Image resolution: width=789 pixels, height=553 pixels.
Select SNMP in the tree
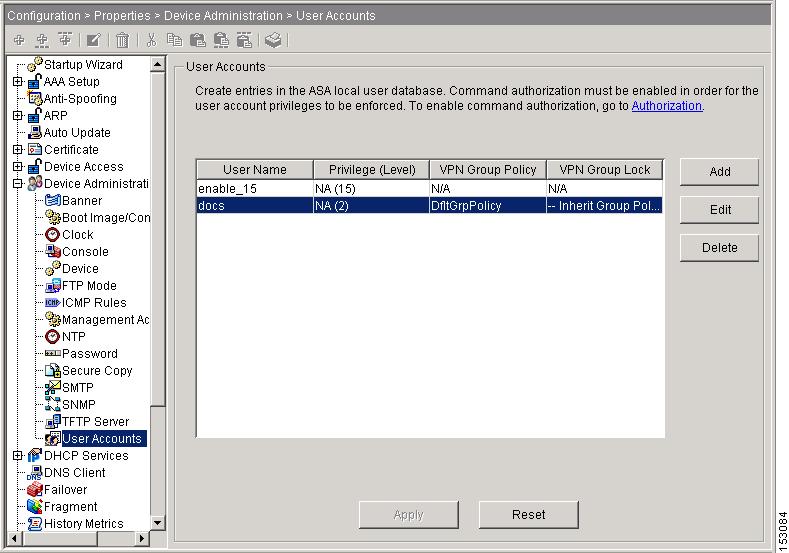tap(78, 404)
